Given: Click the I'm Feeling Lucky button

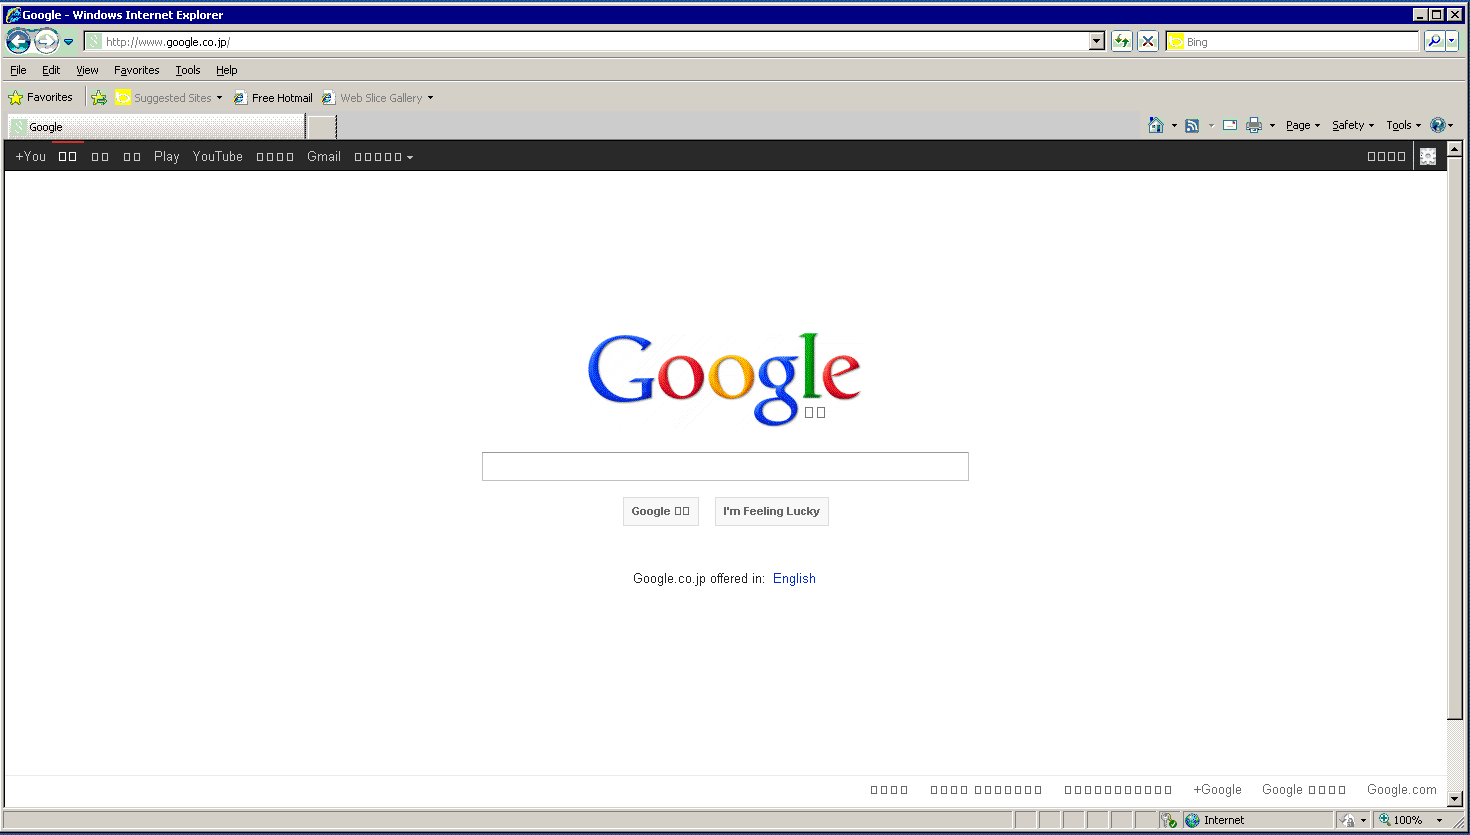Looking at the screenshot, I should pos(771,511).
